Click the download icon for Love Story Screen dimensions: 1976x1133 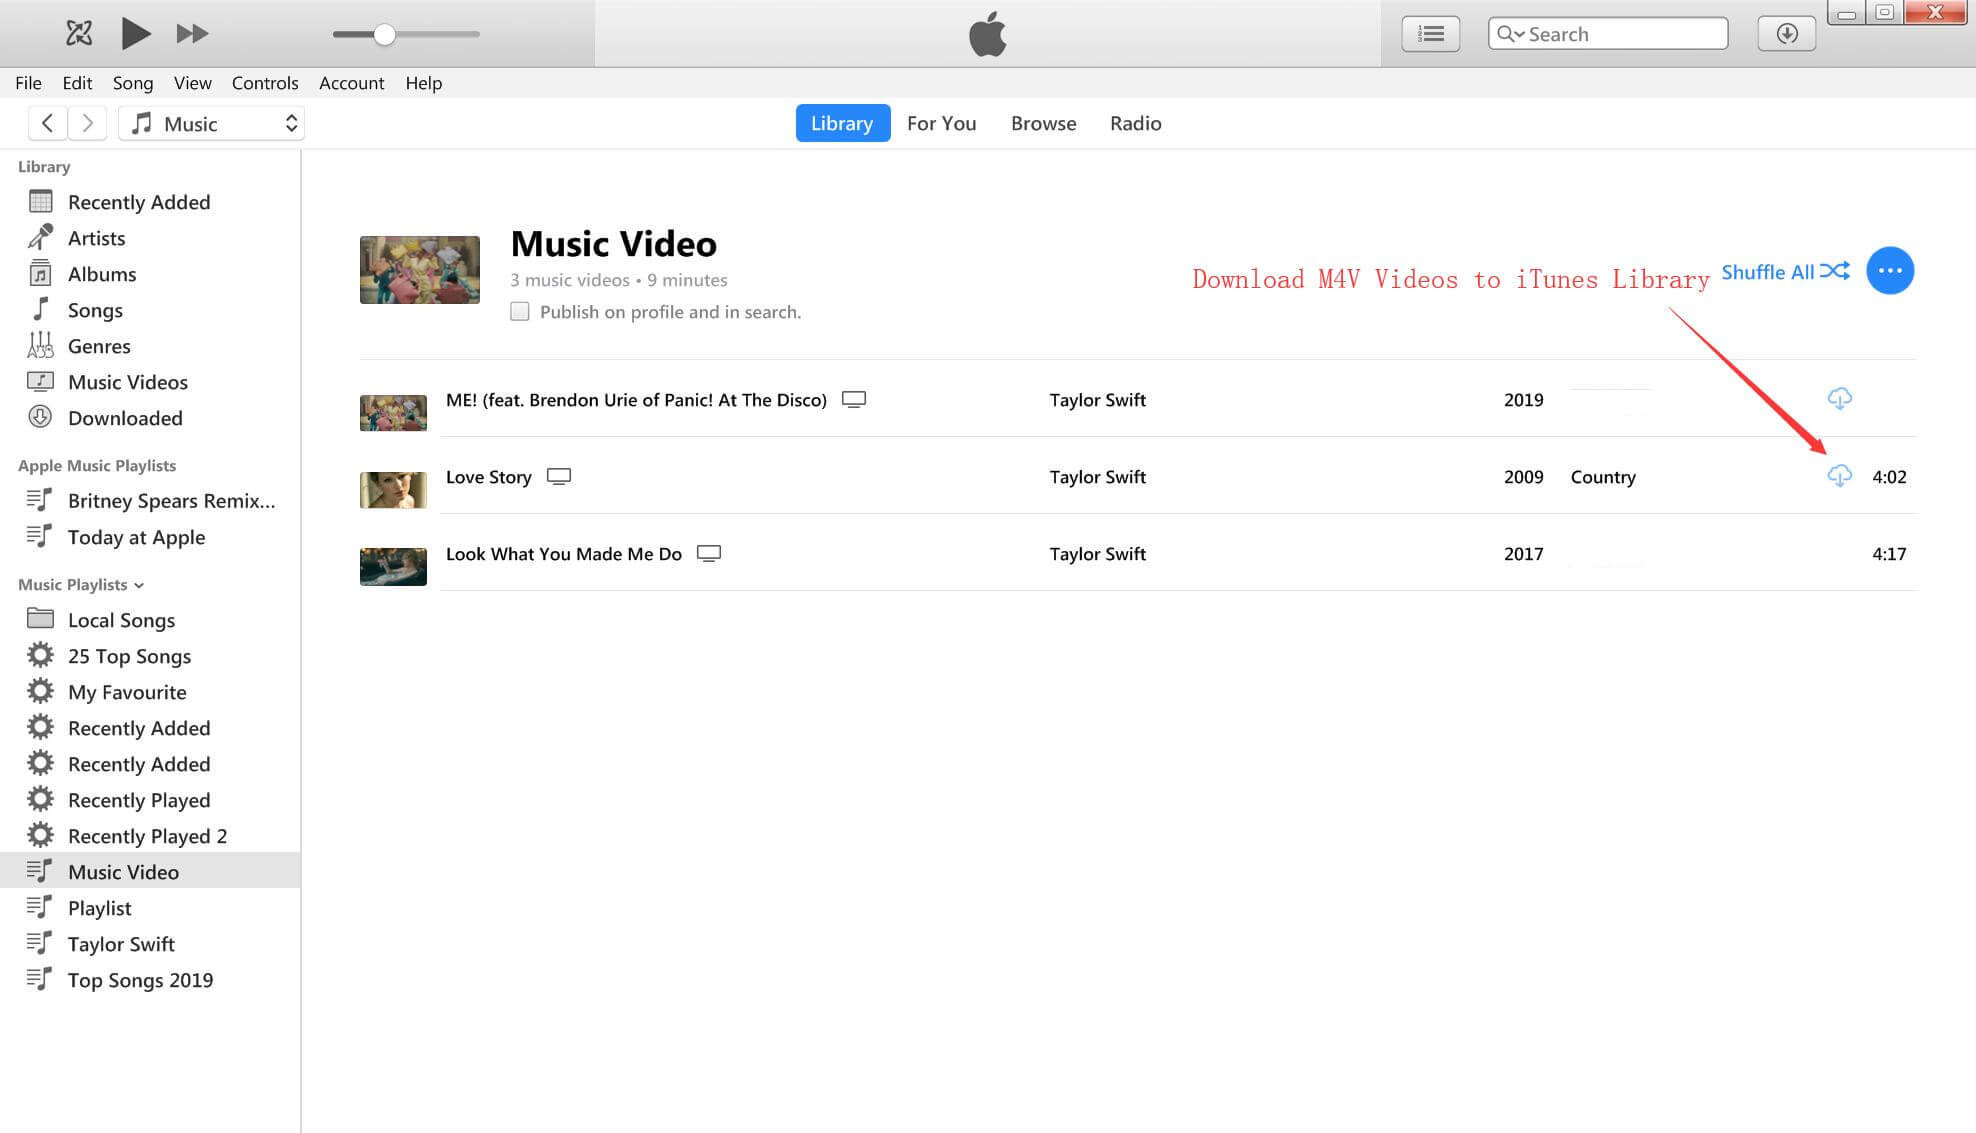tap(1840, 475)
